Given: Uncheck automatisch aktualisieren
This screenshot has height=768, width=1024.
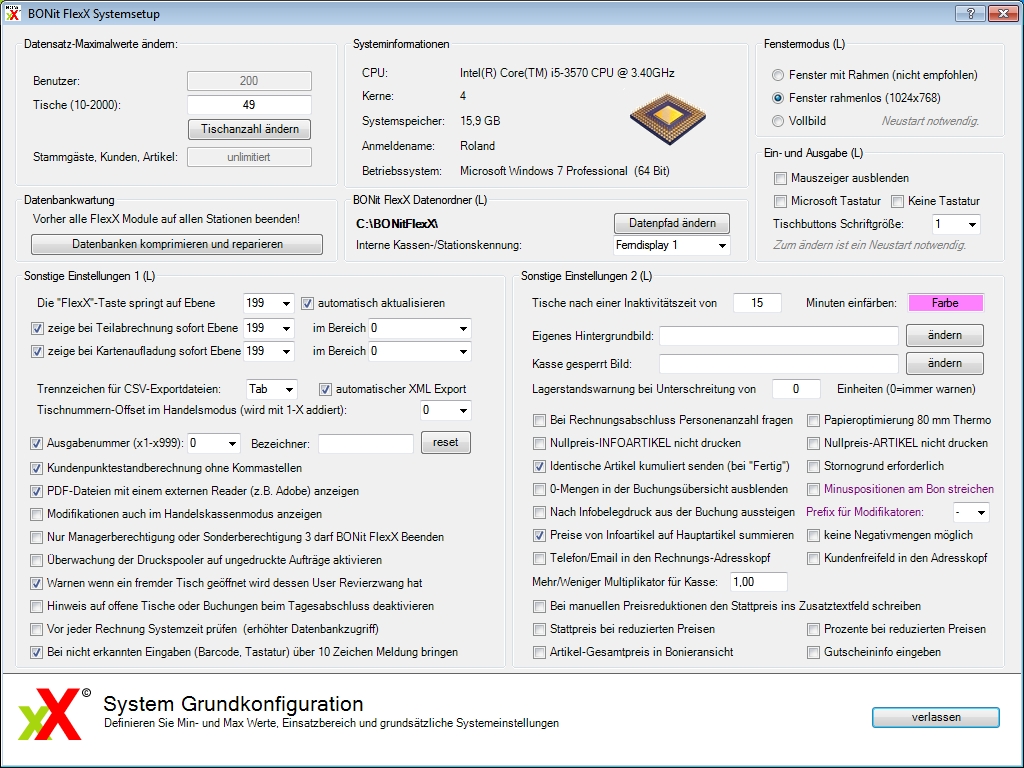Looking at the screenshot, I should click(307, 304).
